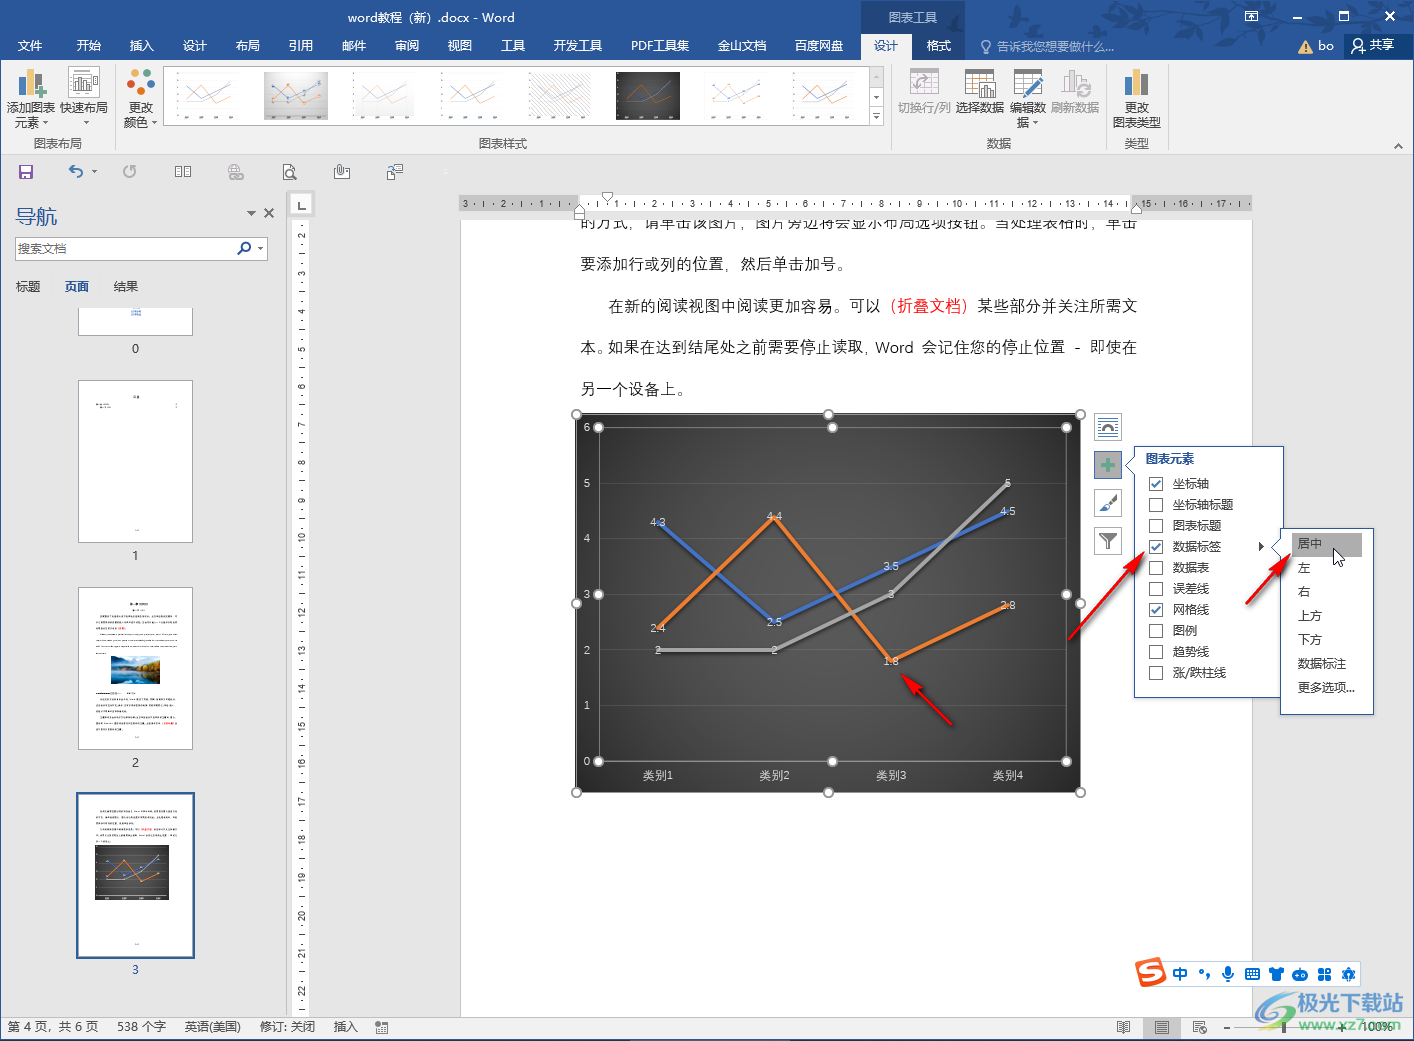
Task: Collapse the ribbon with the arrow
Action: (1398, 145)
